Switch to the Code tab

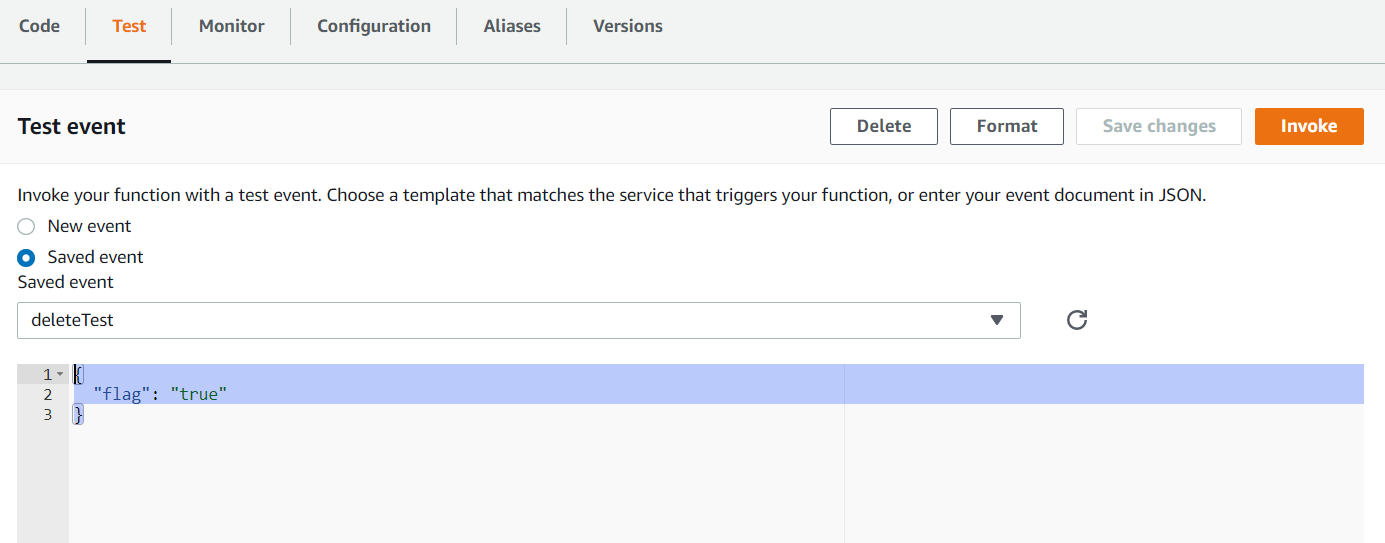click(40, 26)
